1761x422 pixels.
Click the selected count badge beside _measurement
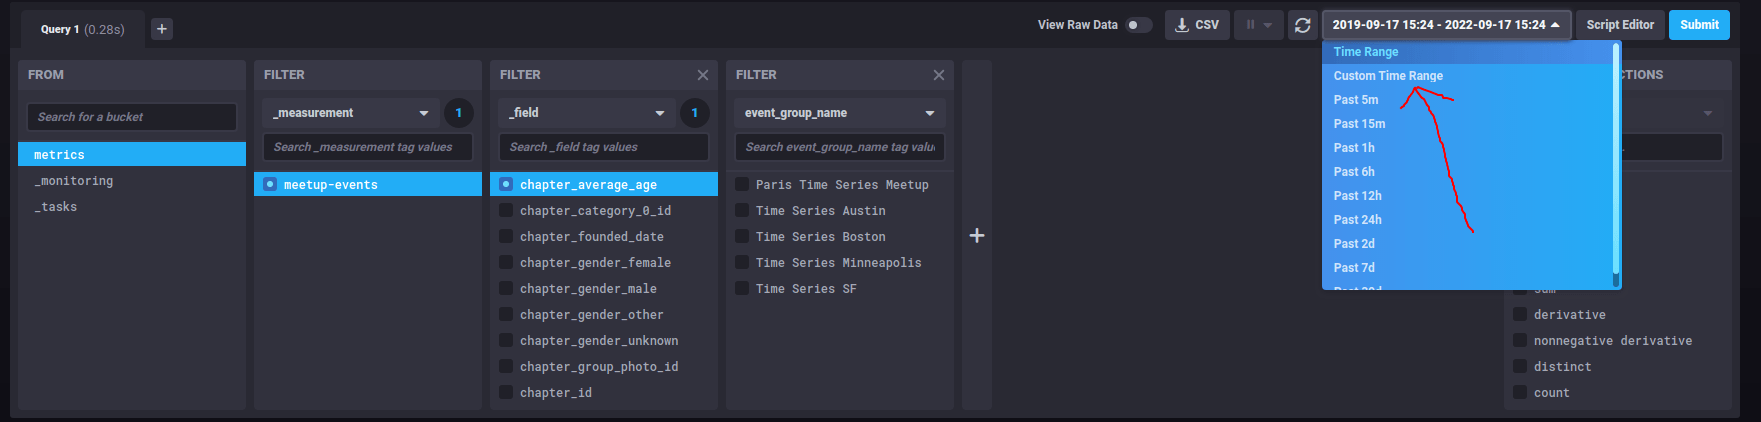pyautogui.click(x=458, y=113)
